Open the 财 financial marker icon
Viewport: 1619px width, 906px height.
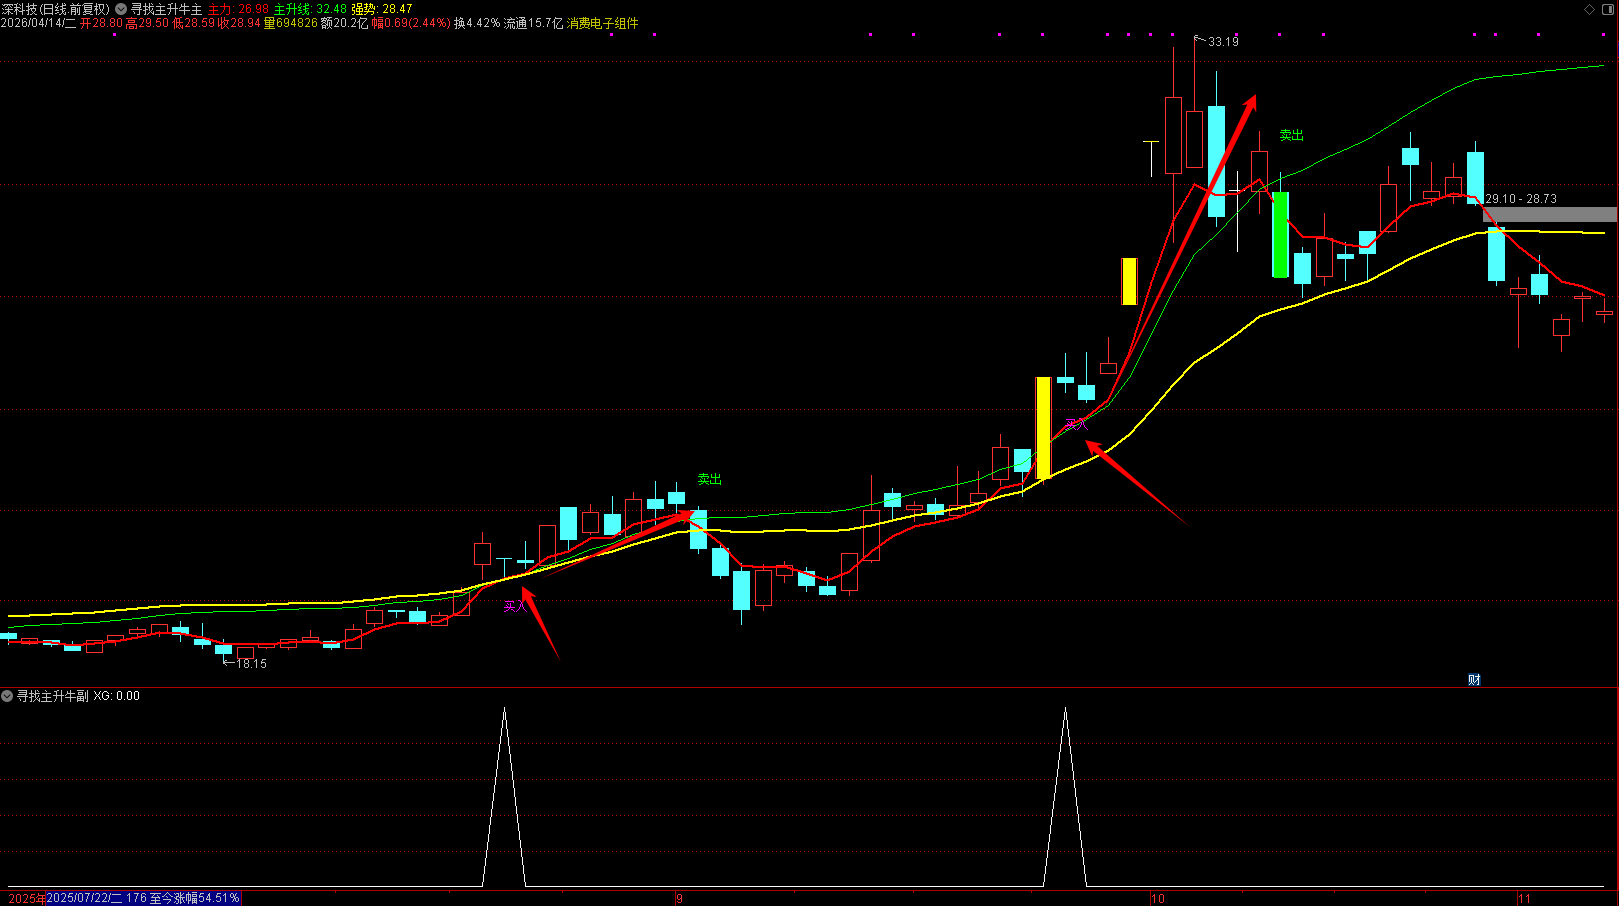[1474, 680]
